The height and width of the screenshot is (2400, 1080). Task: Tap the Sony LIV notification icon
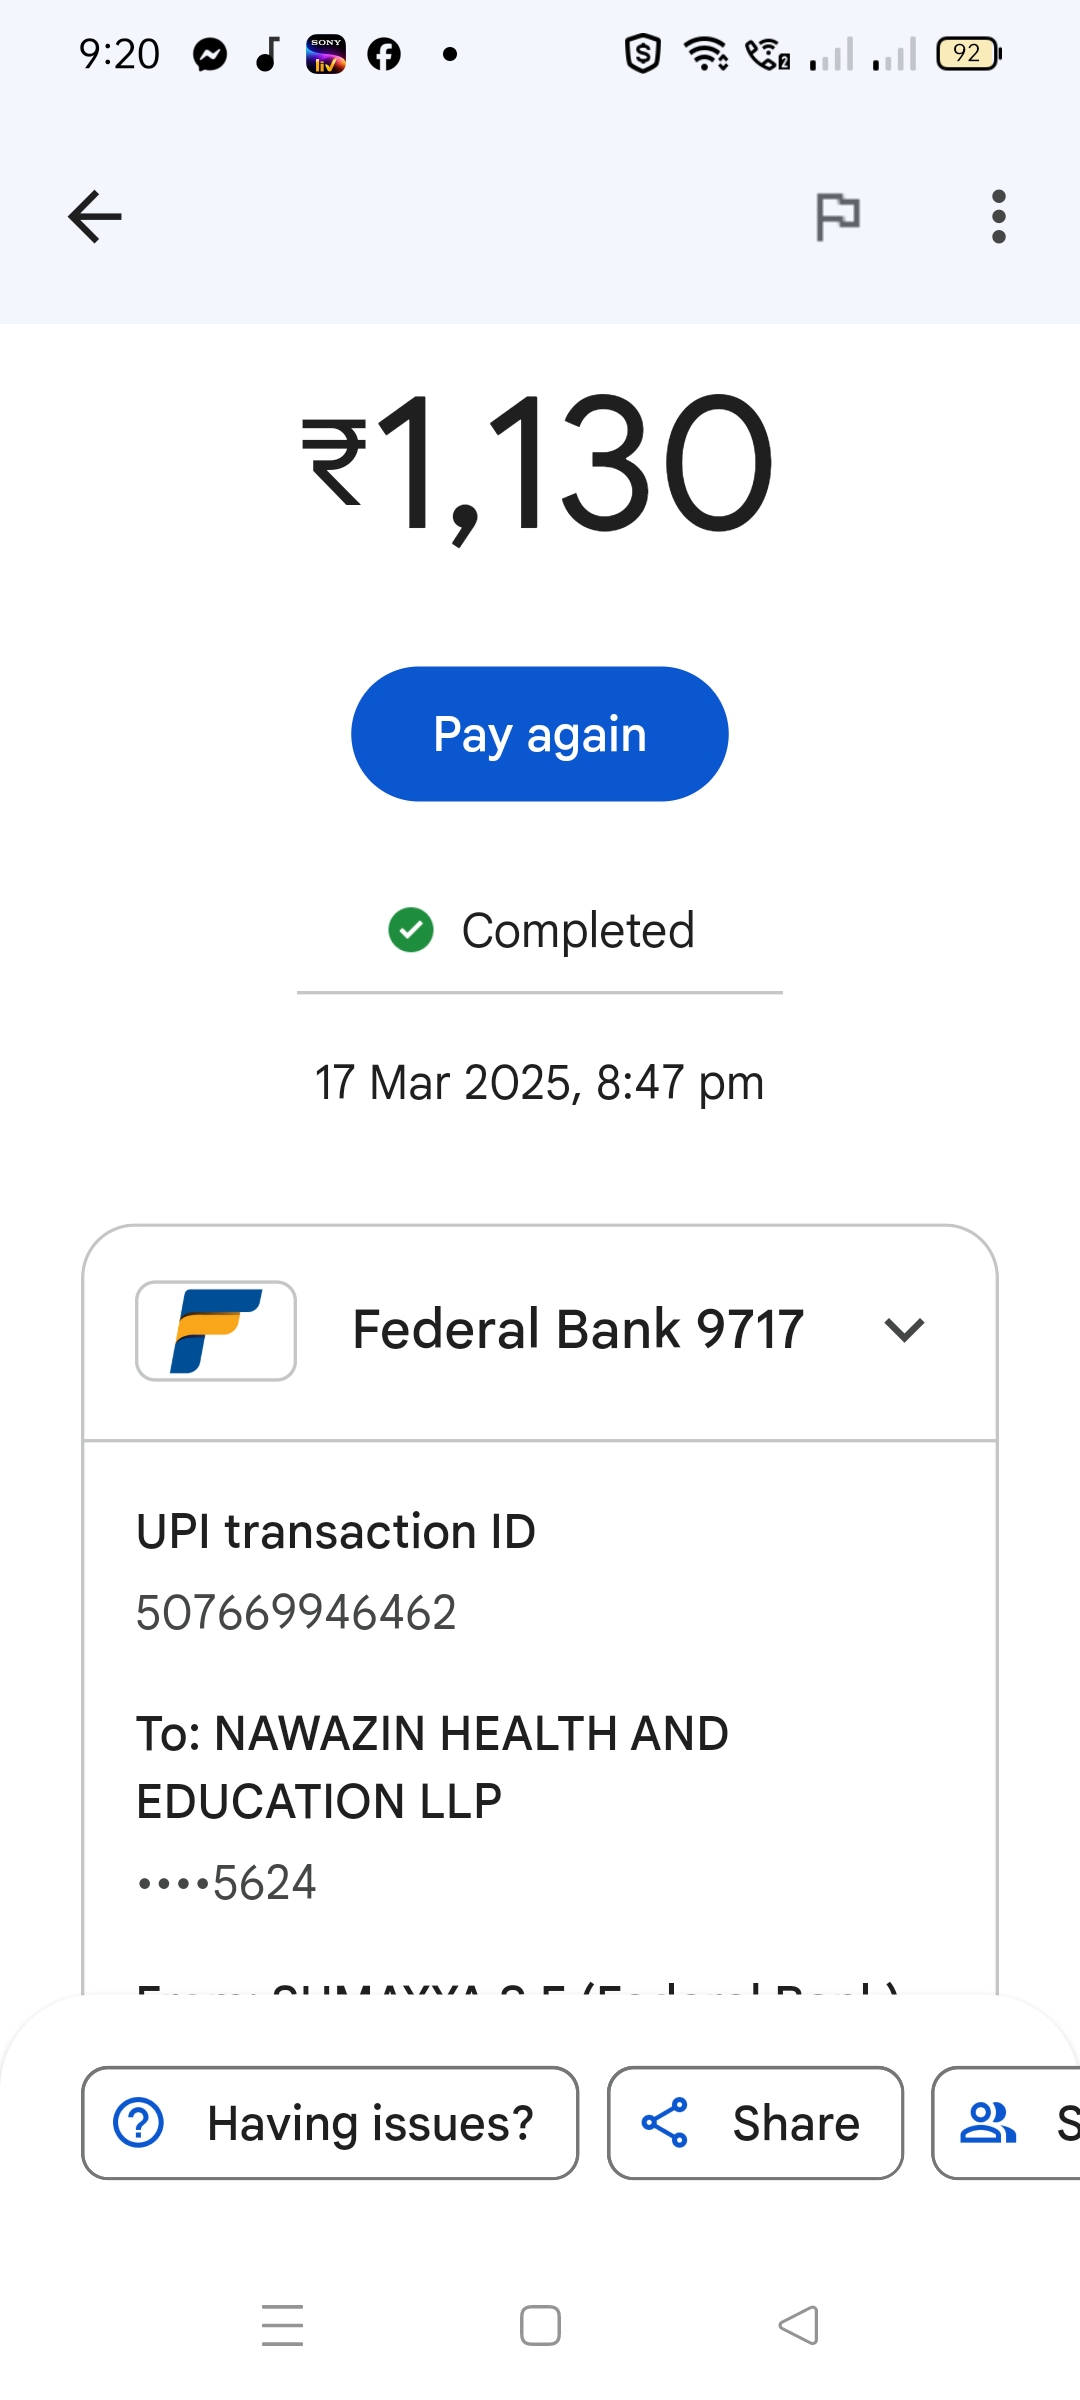pos(326,54)
